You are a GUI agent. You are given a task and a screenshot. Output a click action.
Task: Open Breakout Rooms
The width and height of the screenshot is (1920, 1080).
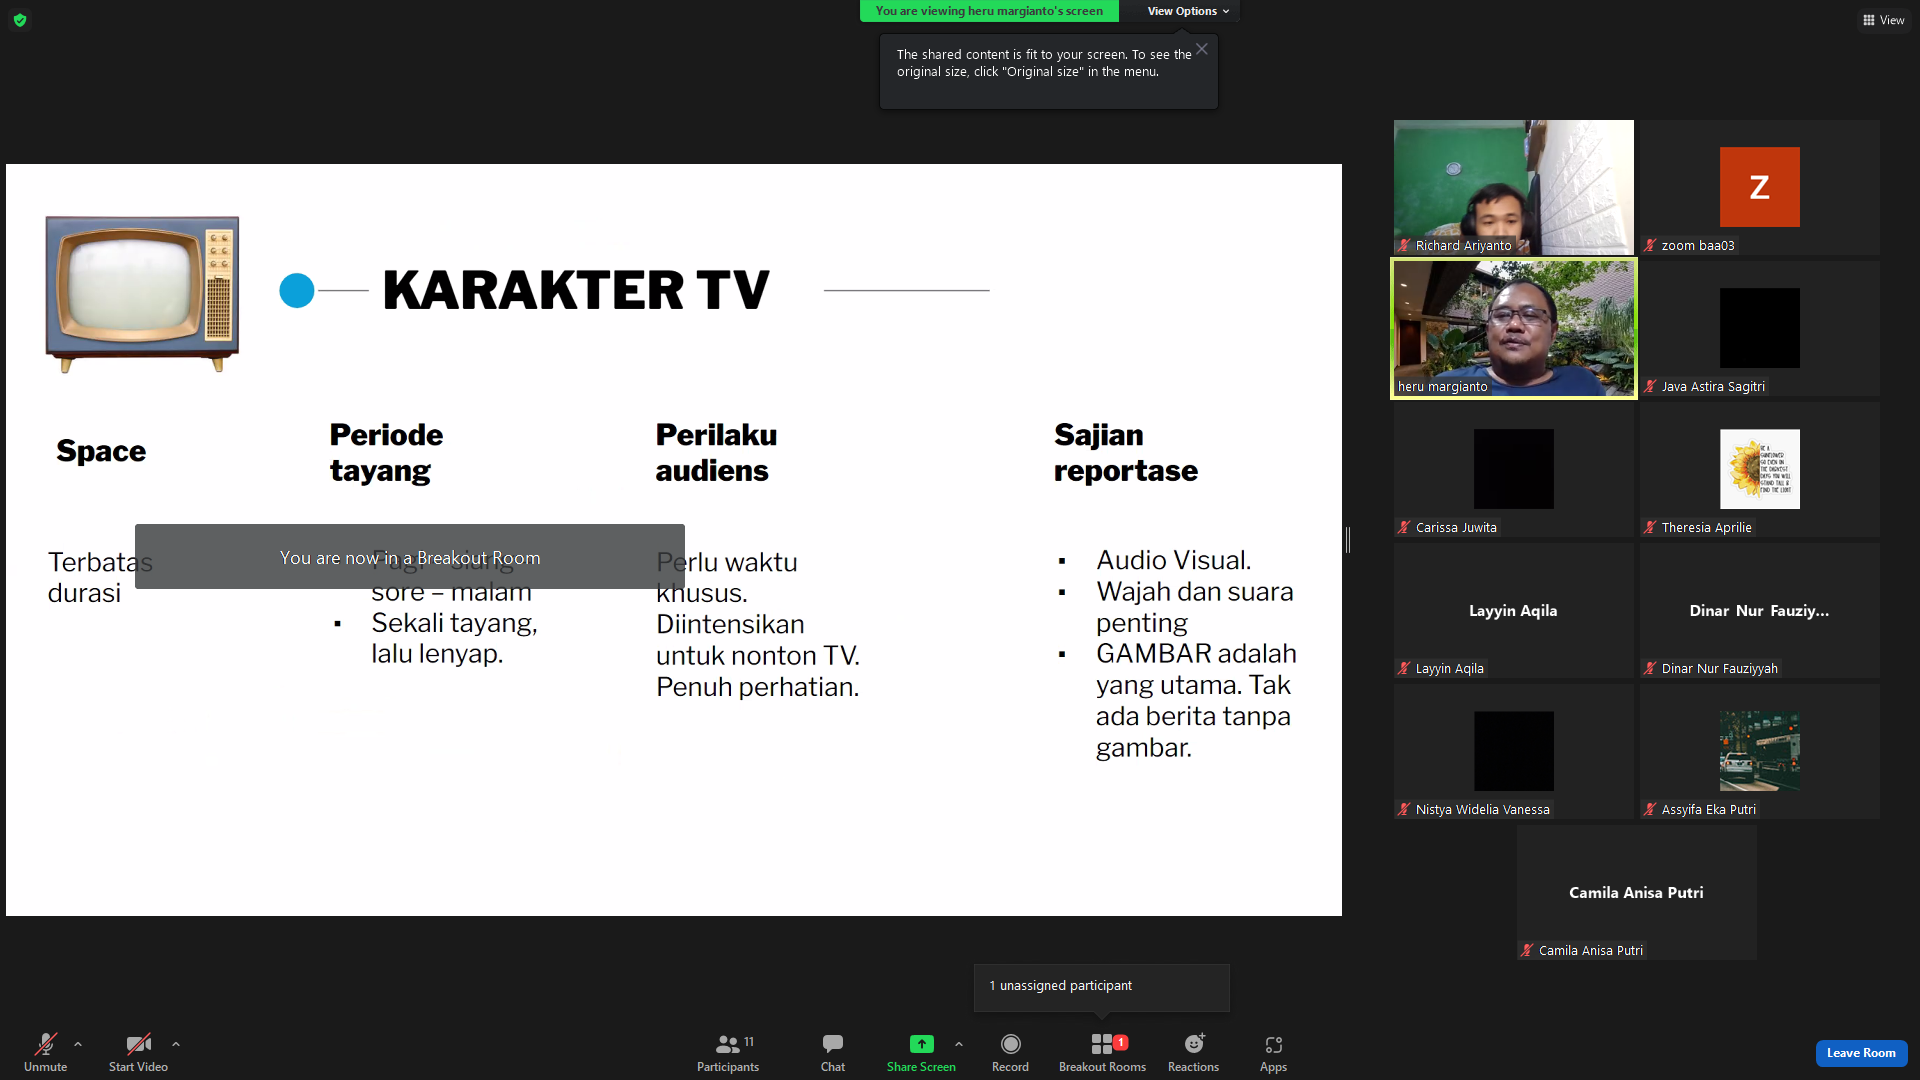1102,1052
